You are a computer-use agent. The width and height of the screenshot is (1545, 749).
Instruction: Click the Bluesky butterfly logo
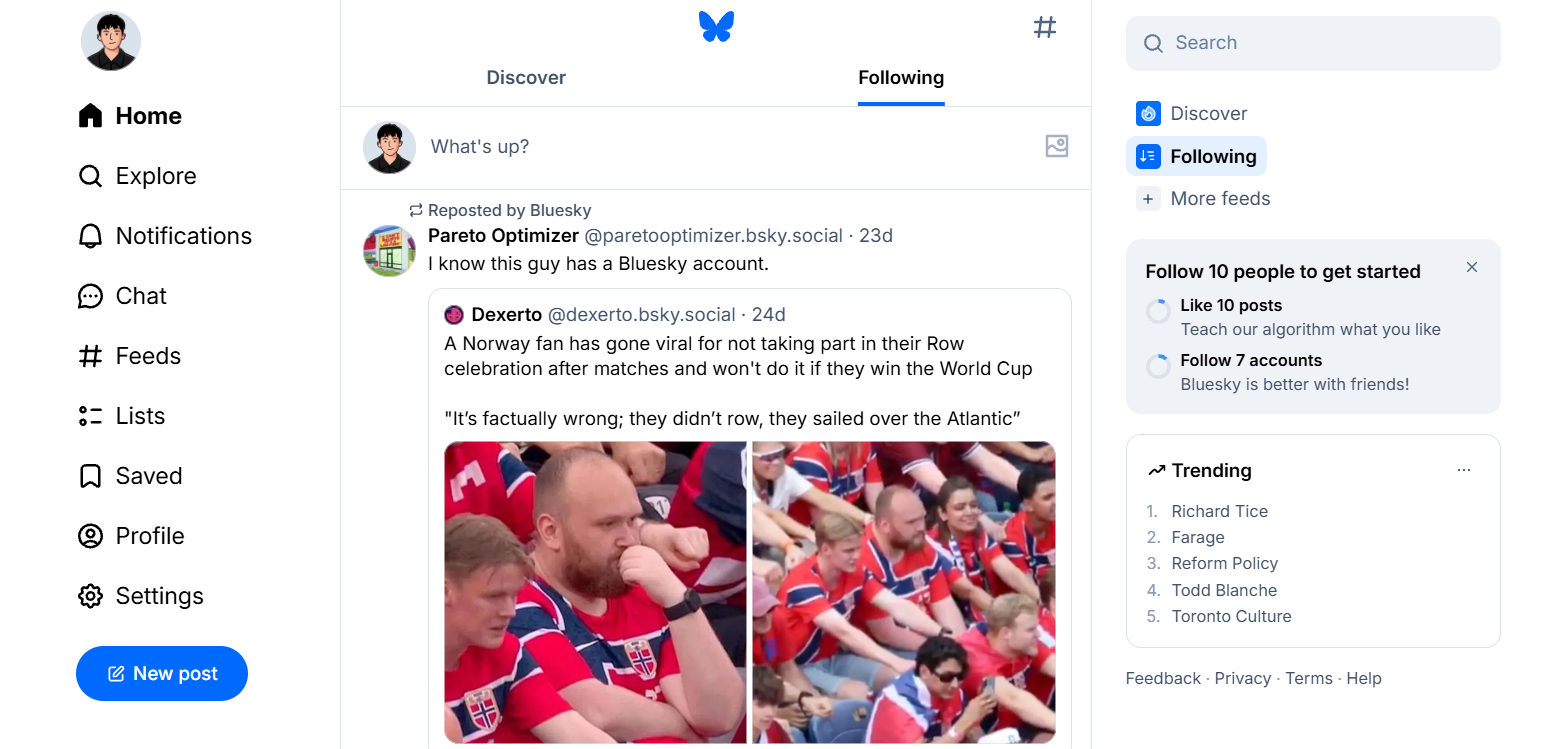[x=716, y=27]
